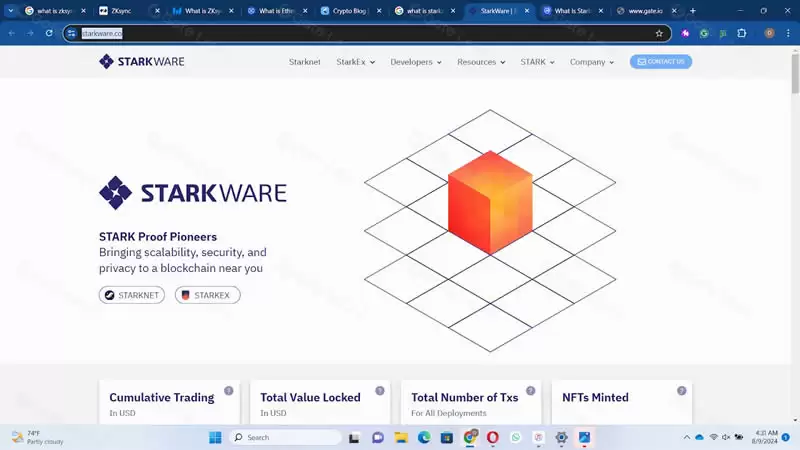
Task: Open WhatsApp from the taskbar
Action: click(516, 438)
